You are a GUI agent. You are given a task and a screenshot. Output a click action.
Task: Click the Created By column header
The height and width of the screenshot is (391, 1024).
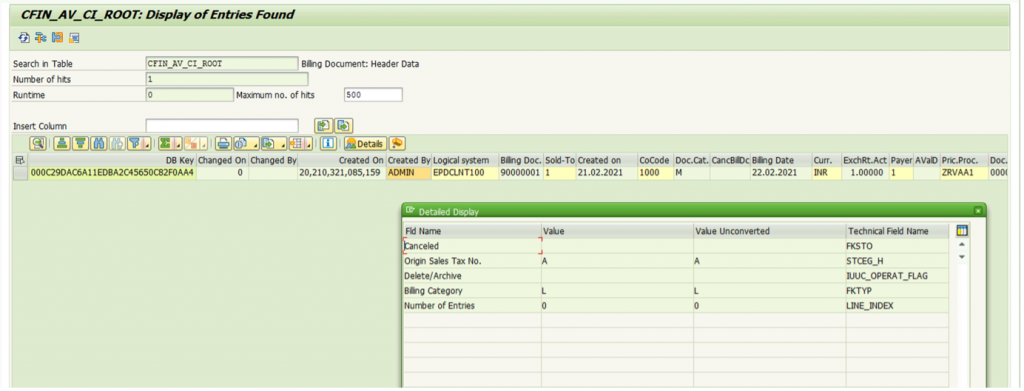[409, 160]
